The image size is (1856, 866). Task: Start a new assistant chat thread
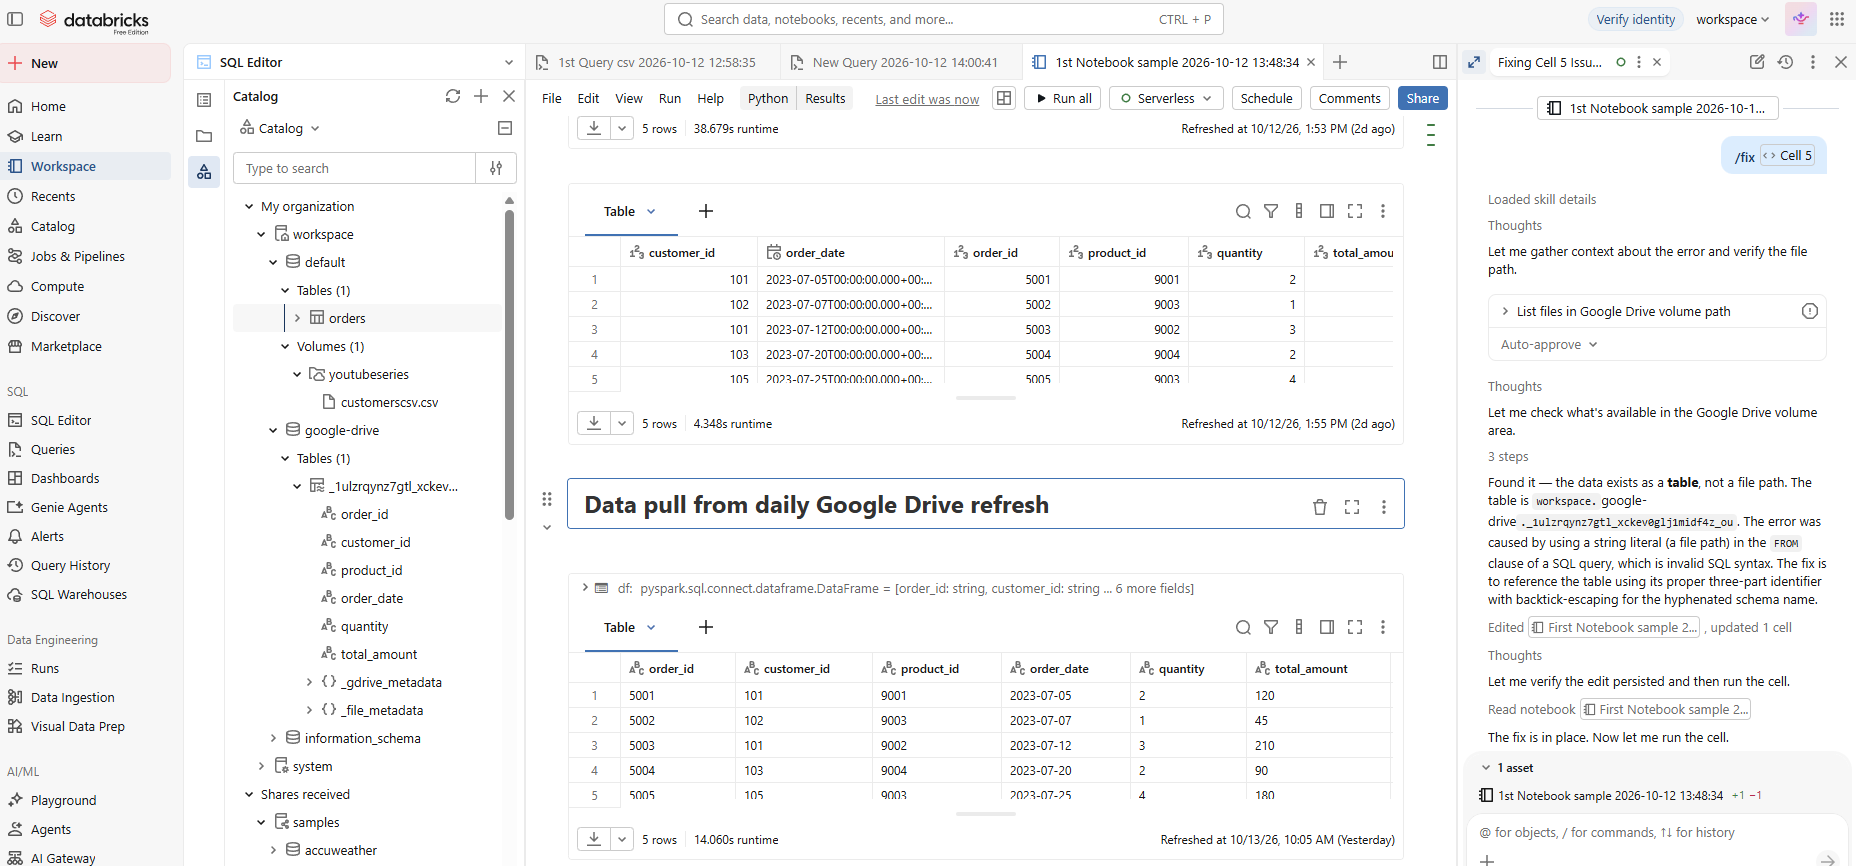pos(1757,62)
